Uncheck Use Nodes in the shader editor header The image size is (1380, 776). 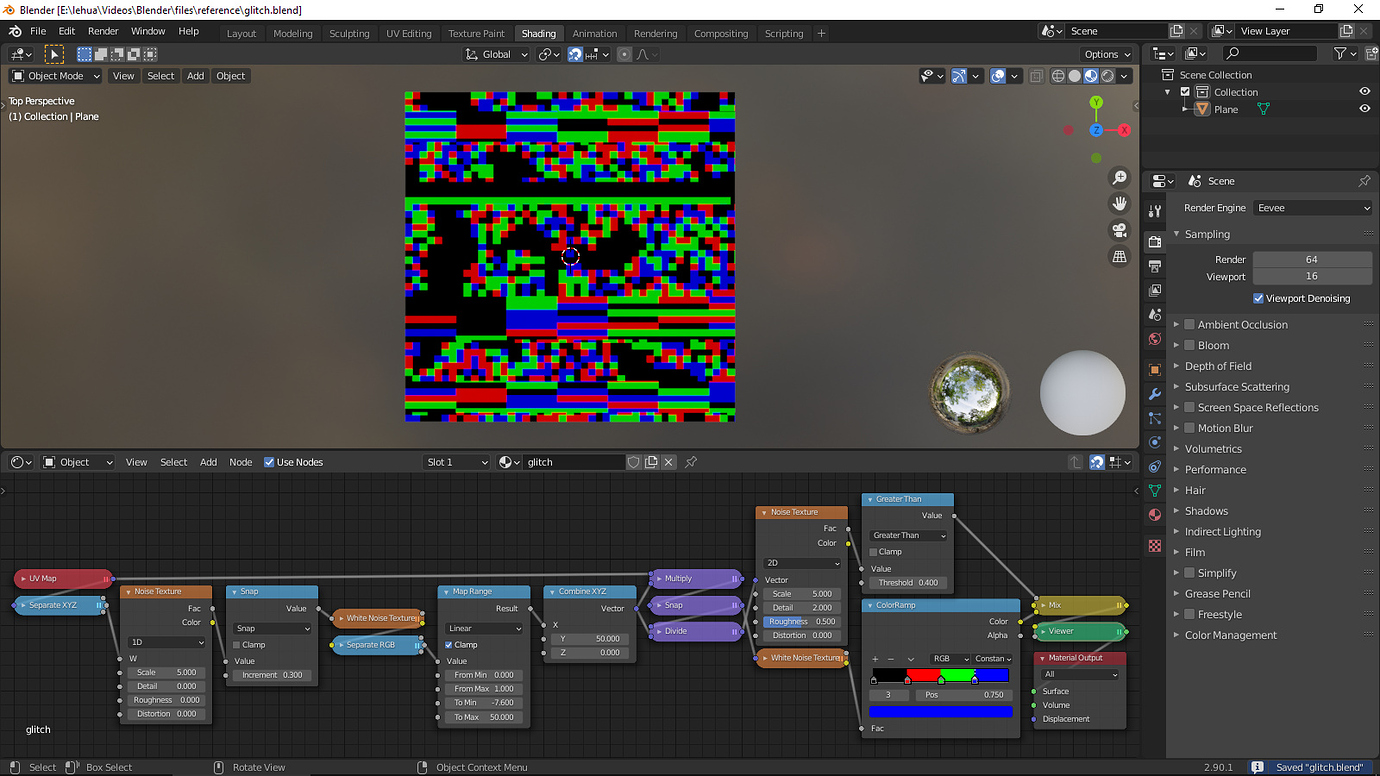pyautogui.click(x=270, y=462)
